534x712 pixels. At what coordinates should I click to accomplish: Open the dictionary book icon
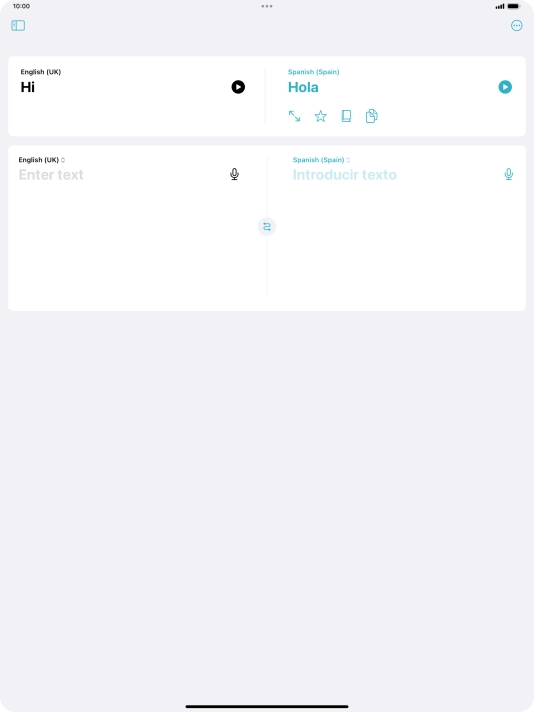346,116
